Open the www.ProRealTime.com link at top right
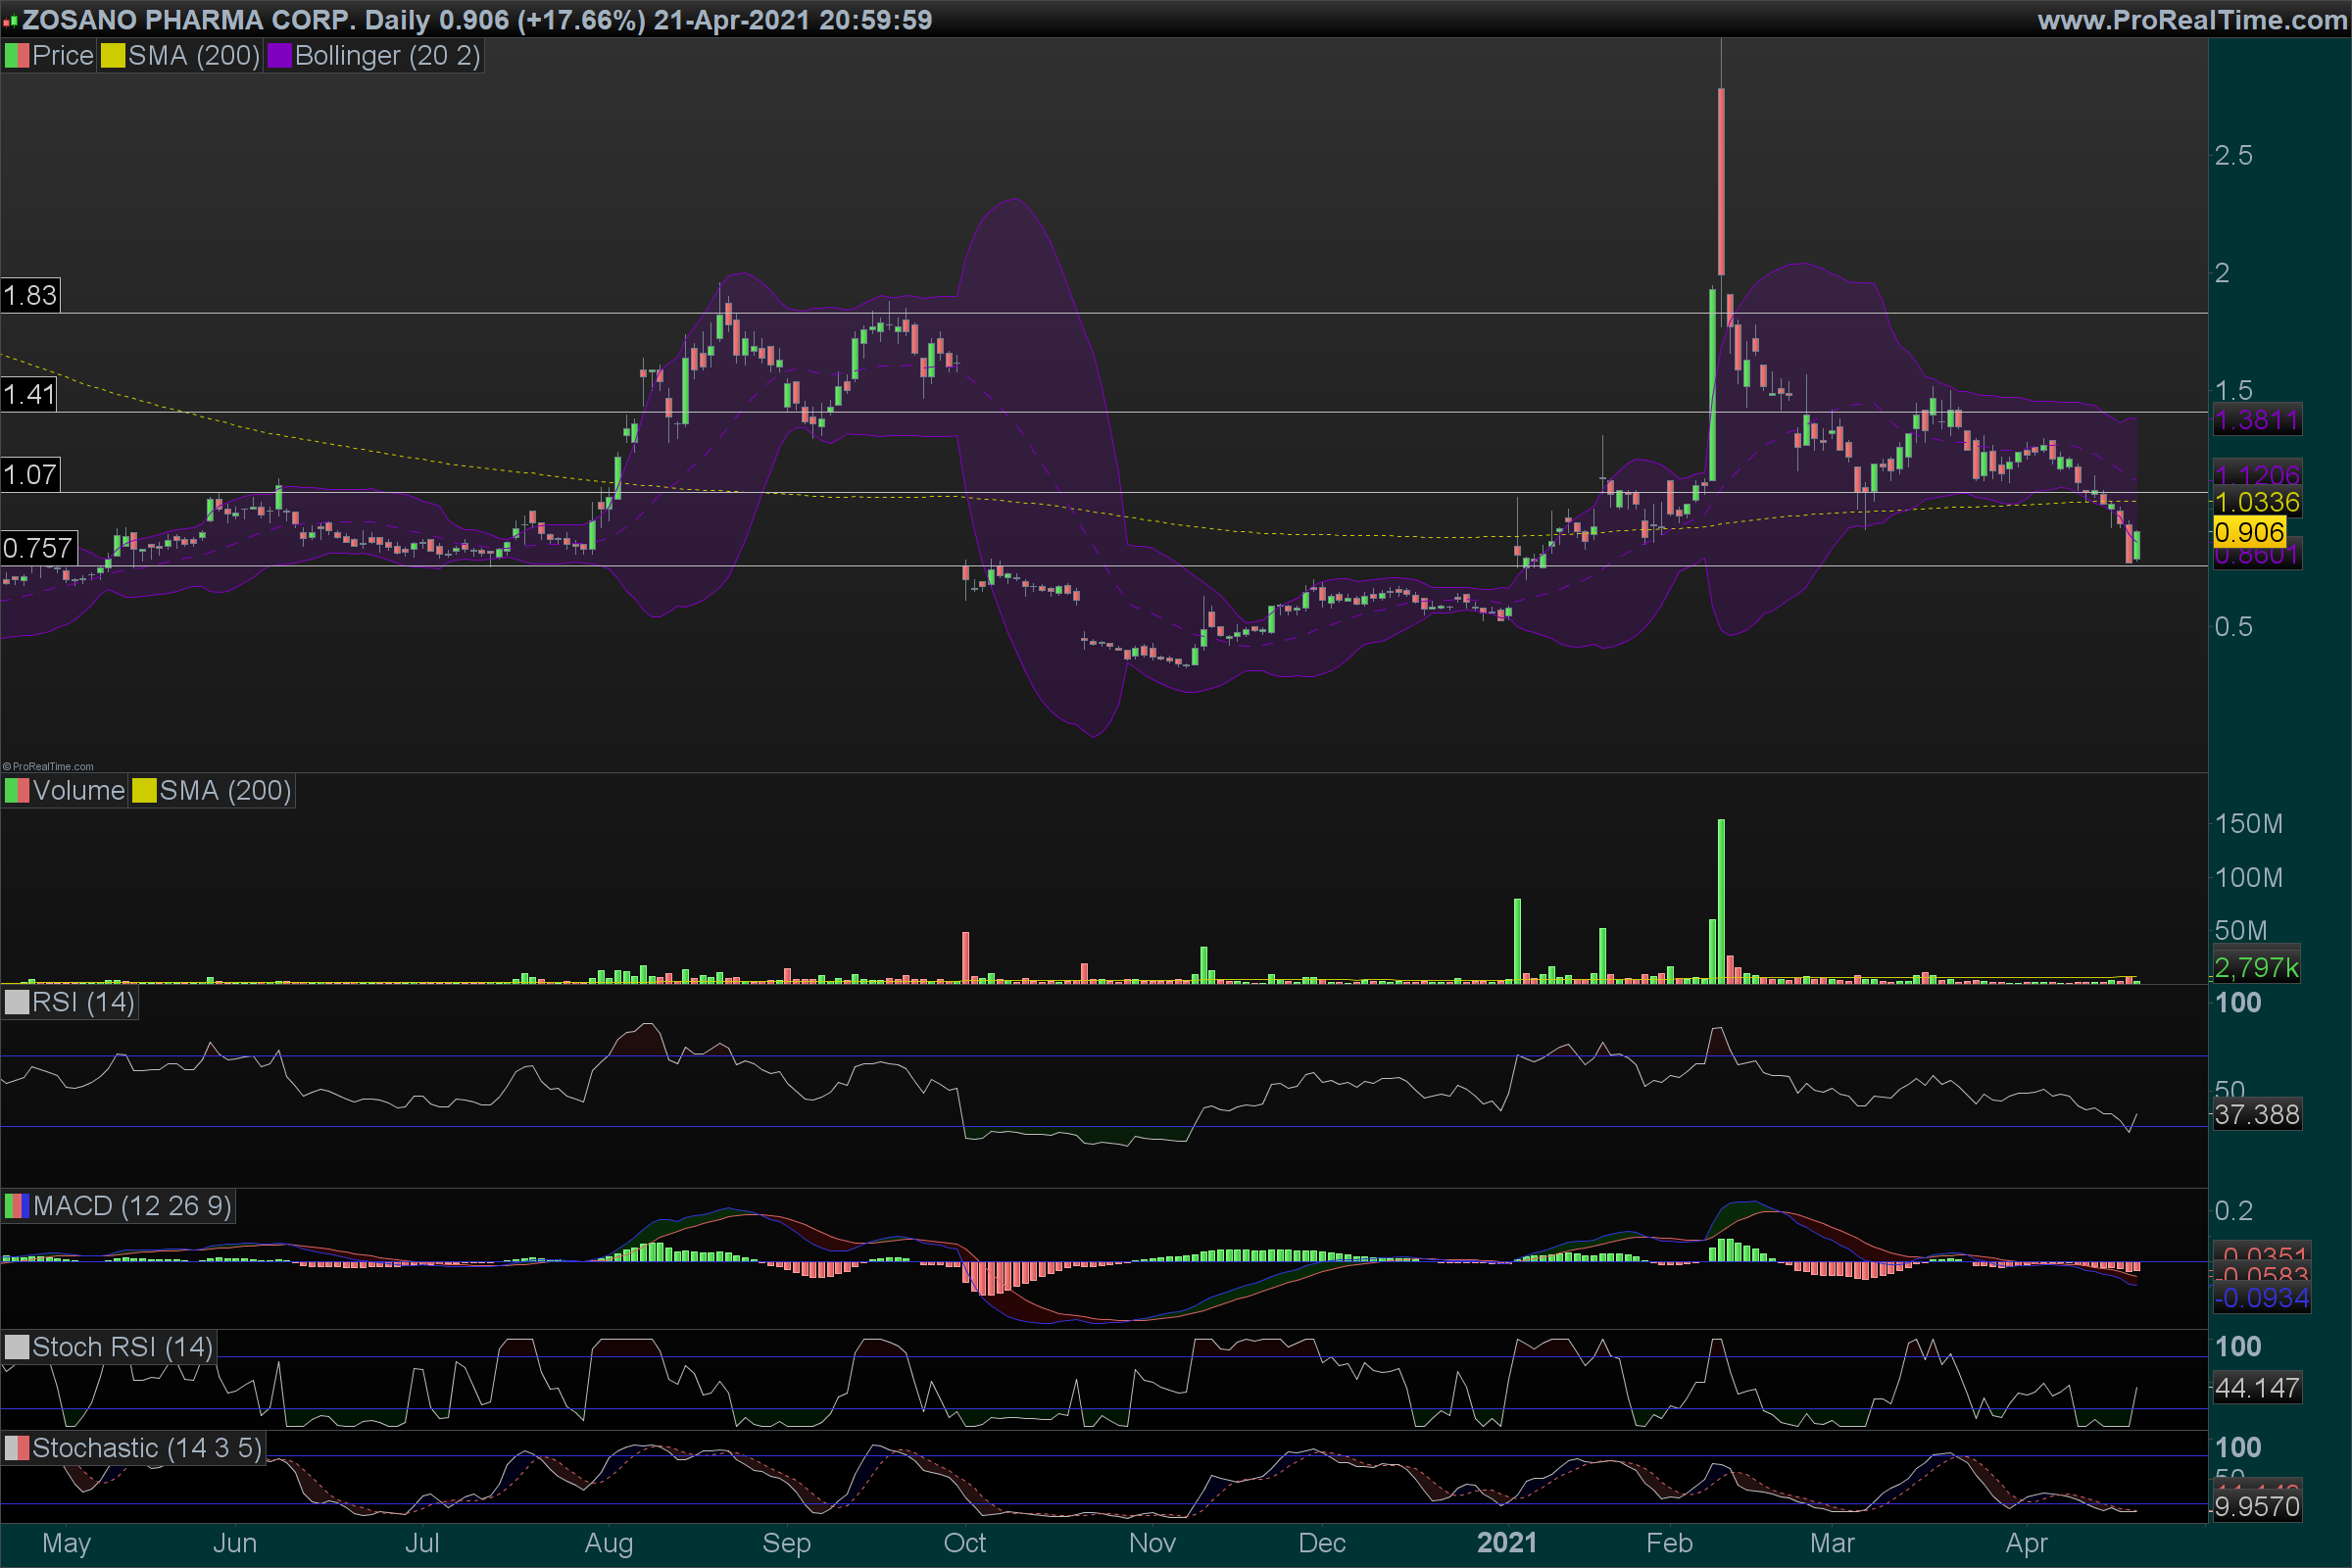Image resolution: width=2352 pixels, height=1568 pixels. 2192,20
